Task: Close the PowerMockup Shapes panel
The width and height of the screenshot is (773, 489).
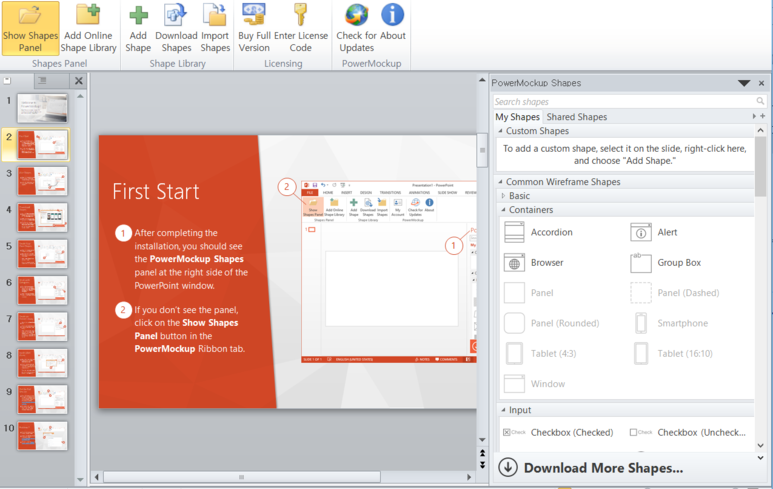Action: pos(761,83)
